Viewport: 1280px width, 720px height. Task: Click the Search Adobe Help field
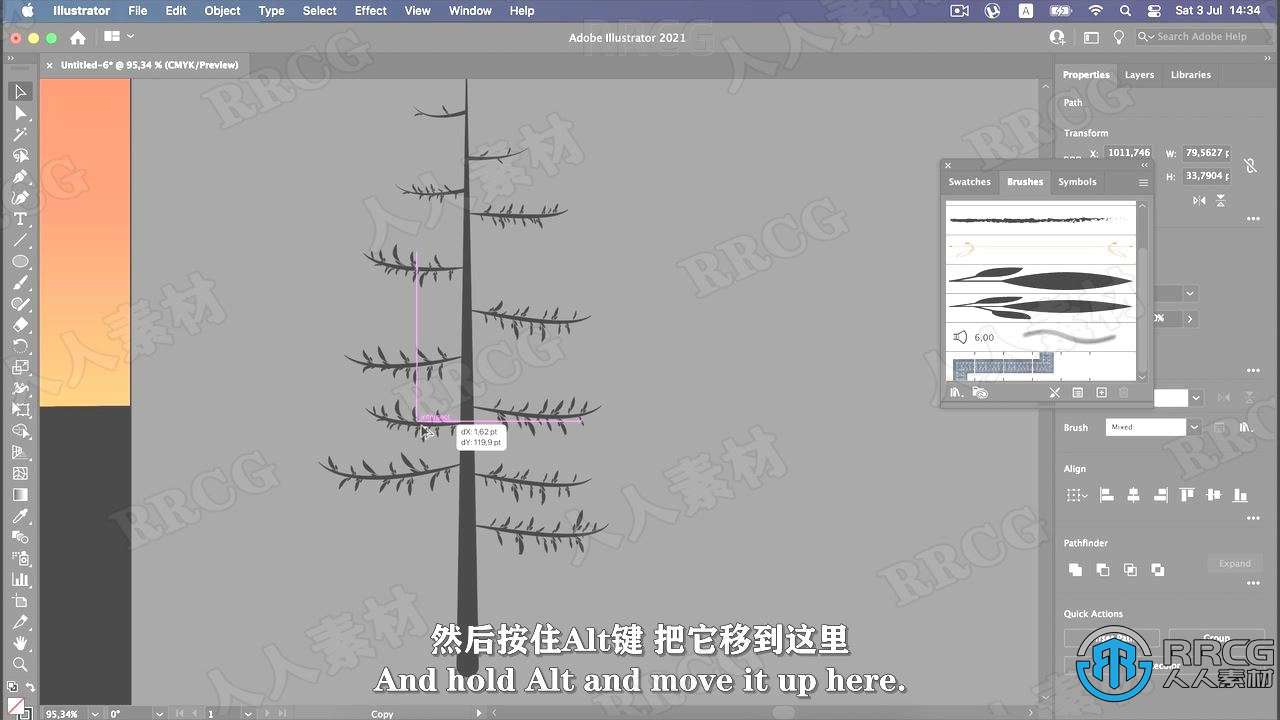click(1201, 37)
